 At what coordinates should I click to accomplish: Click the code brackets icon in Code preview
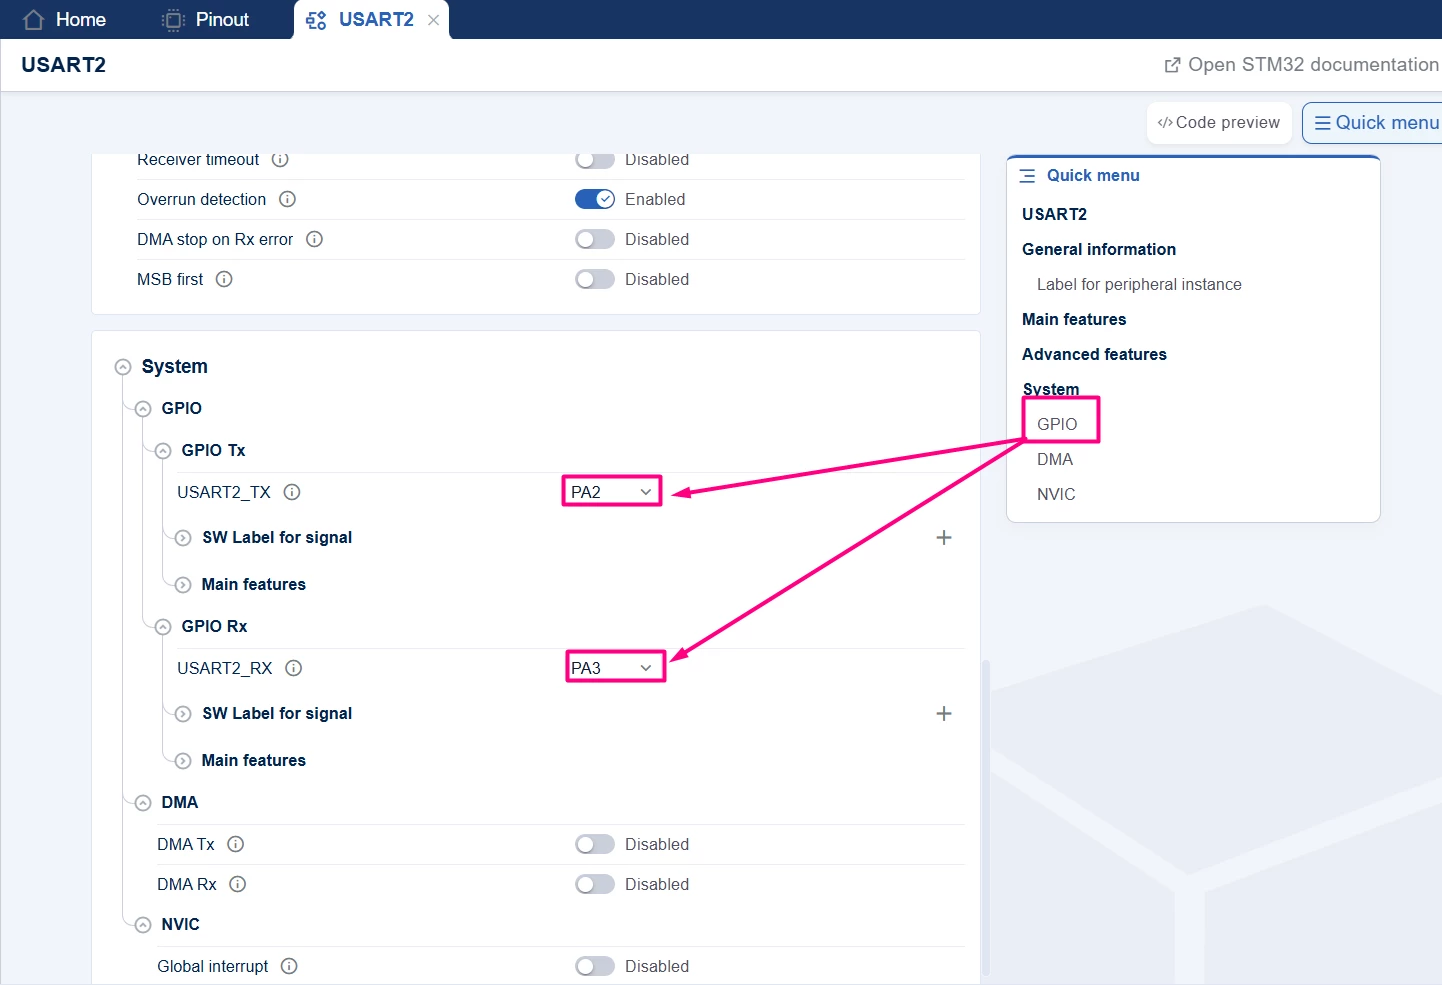(x=1165, y=122)
